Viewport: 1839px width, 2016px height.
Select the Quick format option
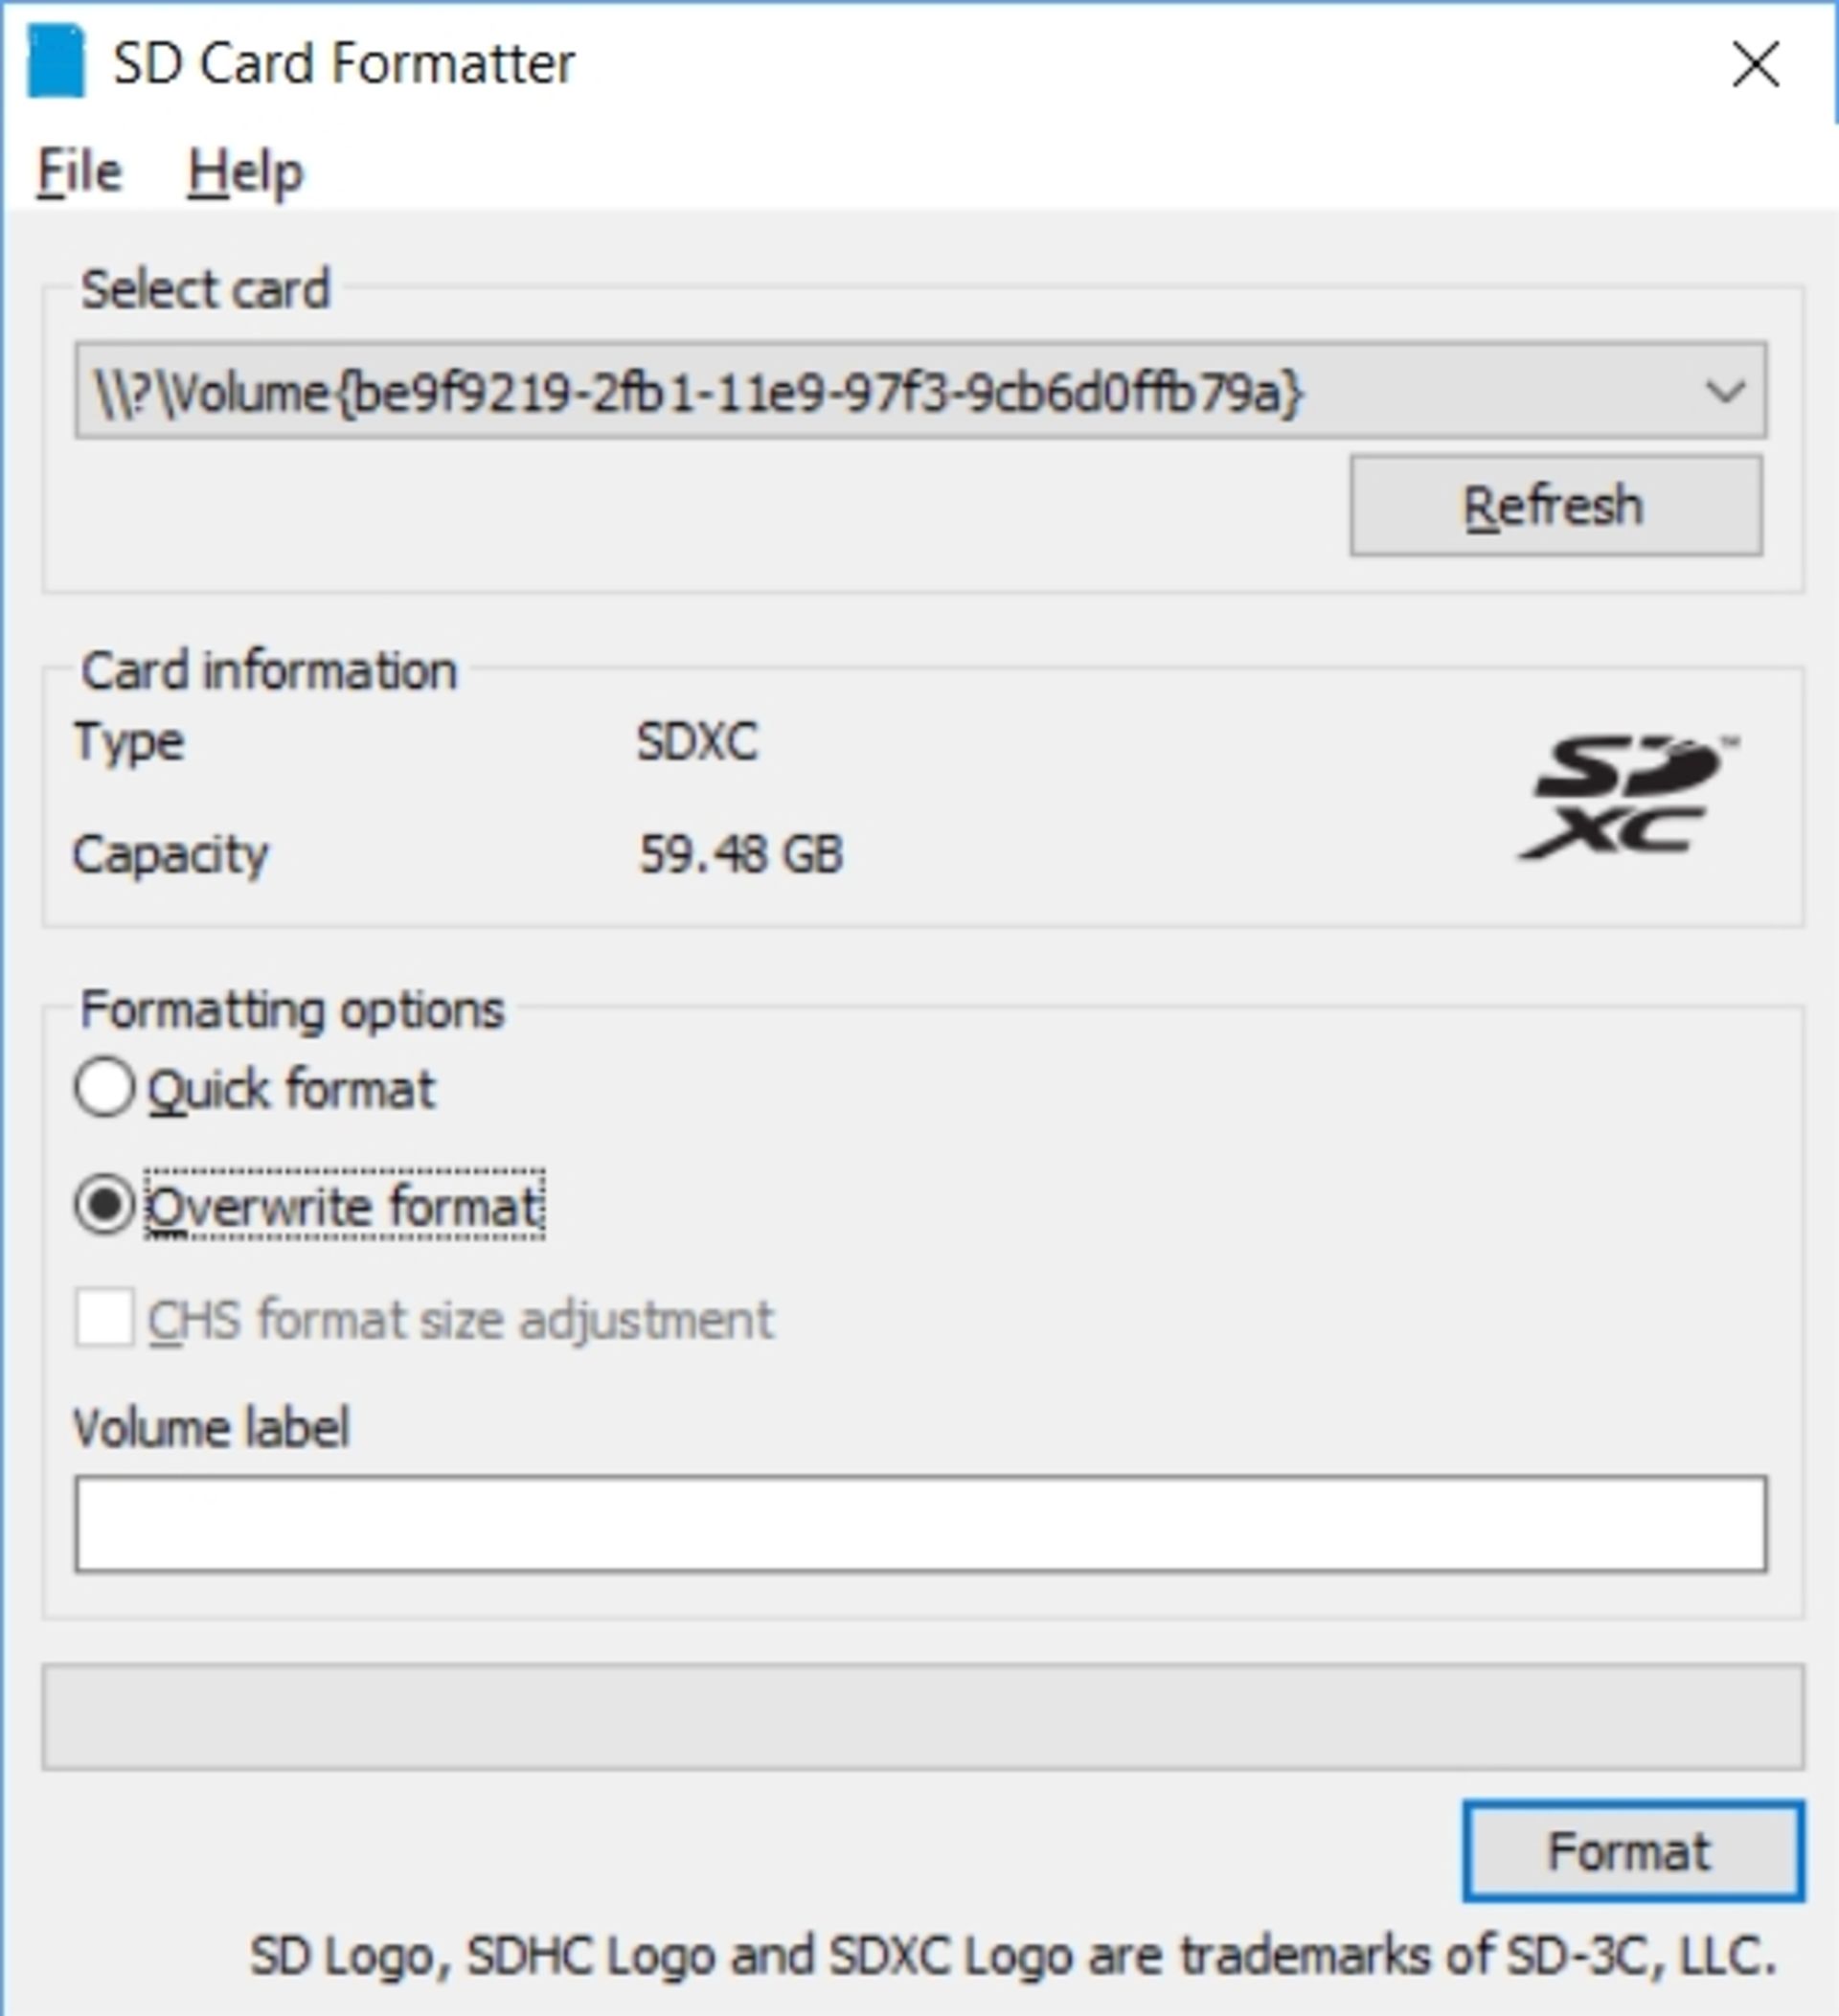(255, 1088)
